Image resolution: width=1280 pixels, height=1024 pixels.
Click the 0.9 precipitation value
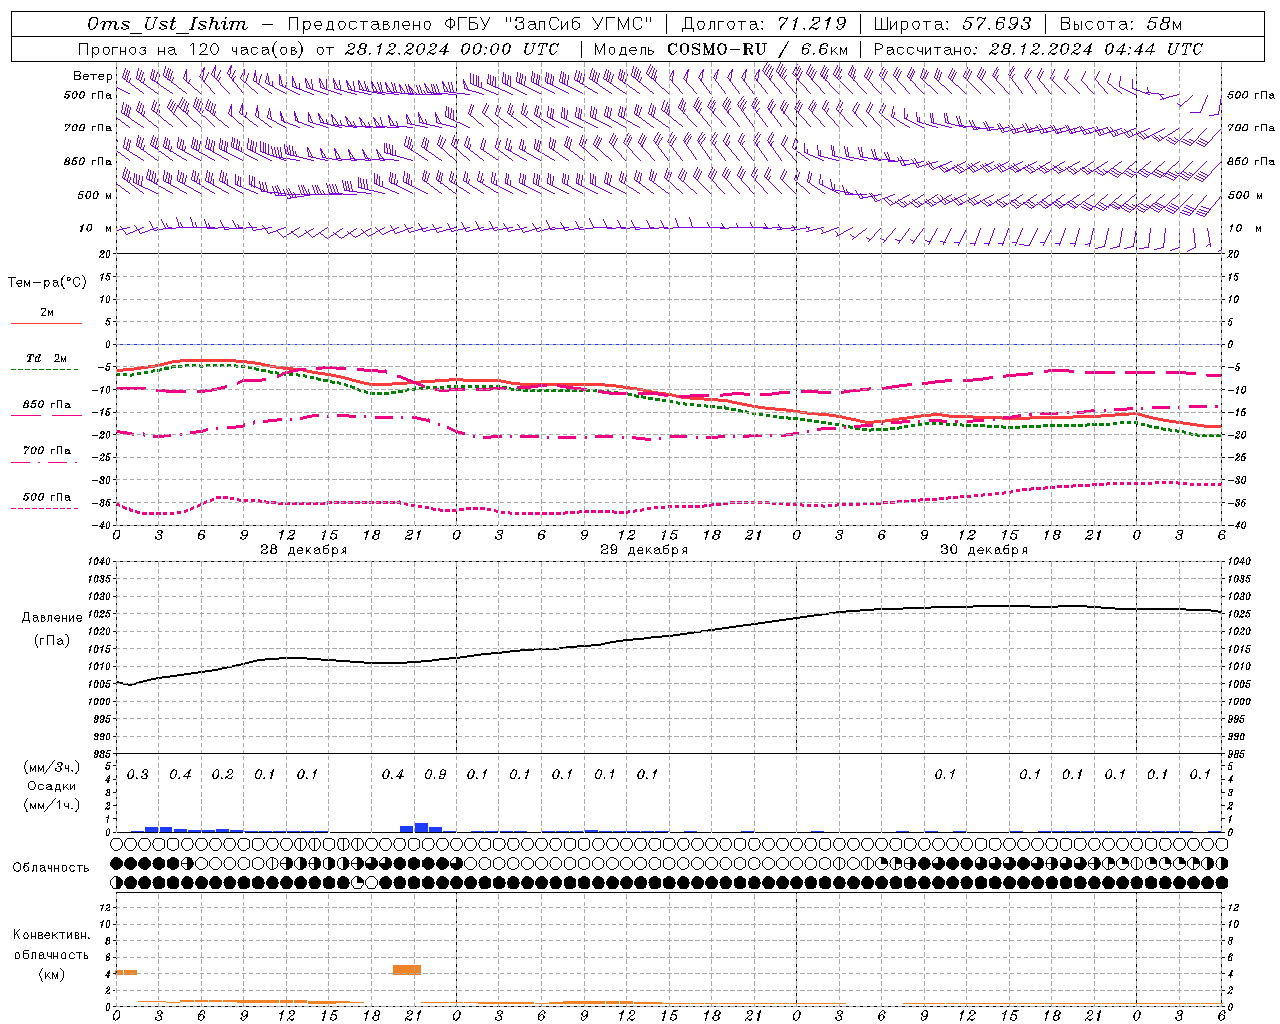(x=435, y=775)
